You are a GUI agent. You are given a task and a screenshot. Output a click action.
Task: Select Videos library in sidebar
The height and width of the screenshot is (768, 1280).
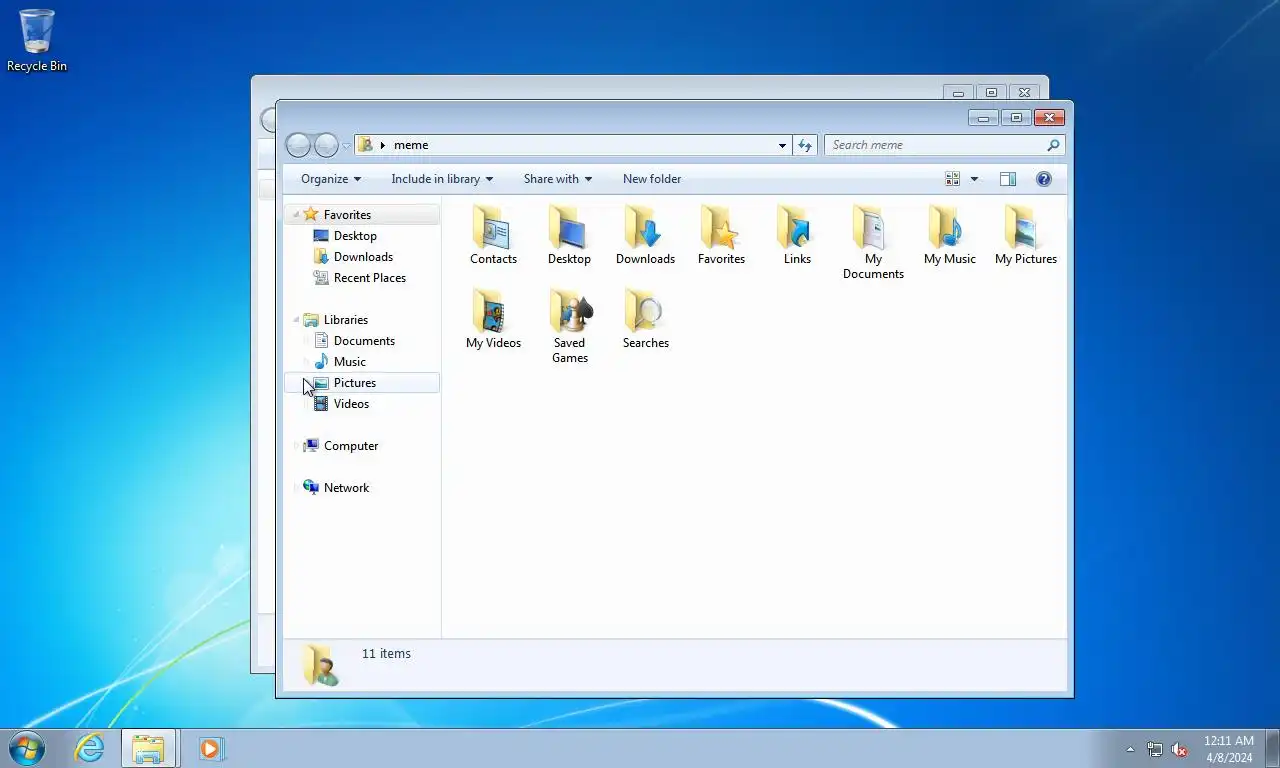[351, 404]
